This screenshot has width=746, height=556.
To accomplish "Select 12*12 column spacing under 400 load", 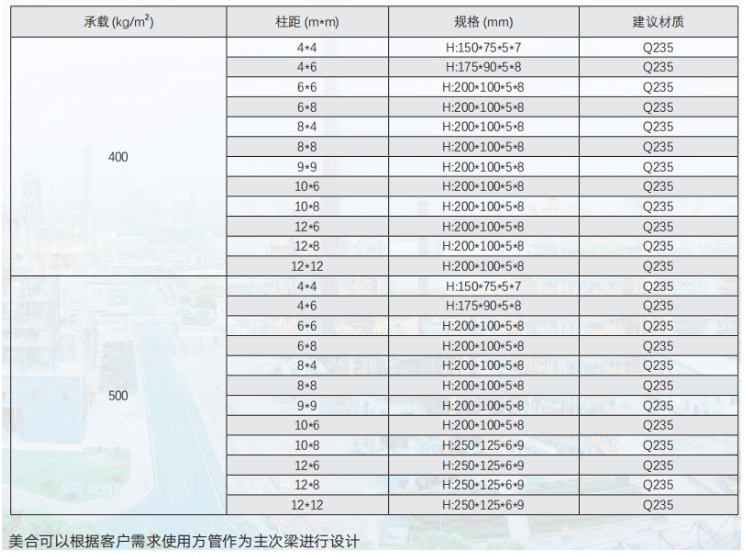I will pos(307,267).
